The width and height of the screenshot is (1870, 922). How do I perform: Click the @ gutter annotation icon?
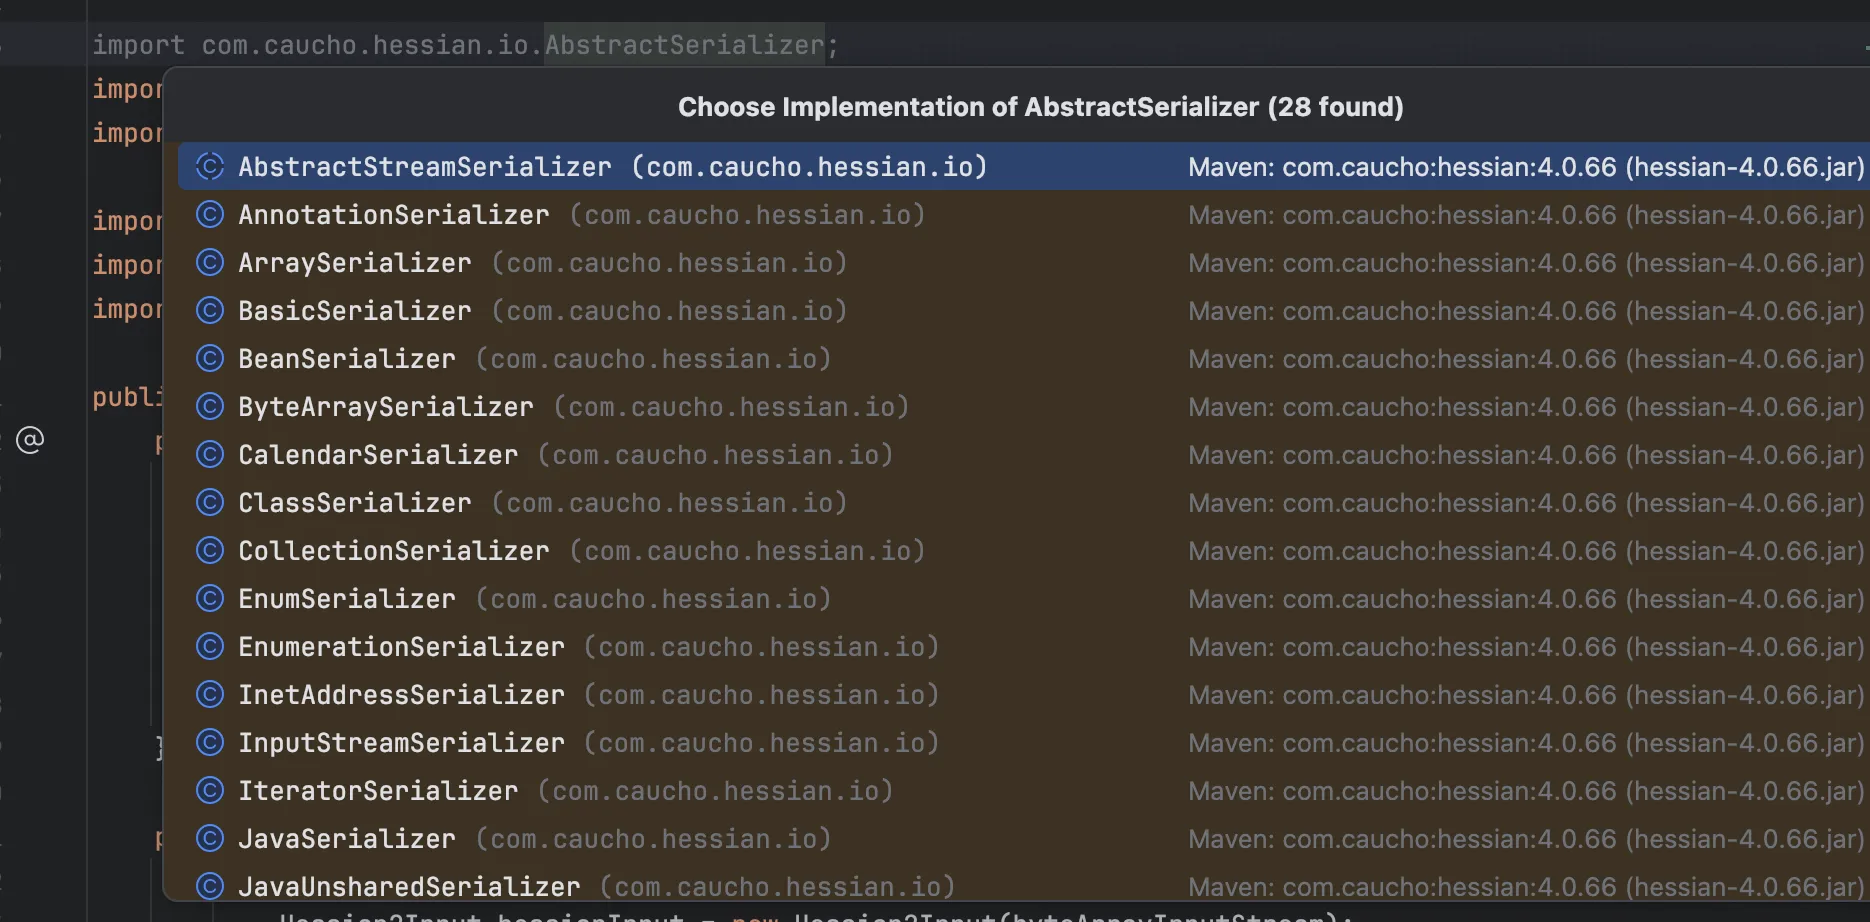pos(30,440)
